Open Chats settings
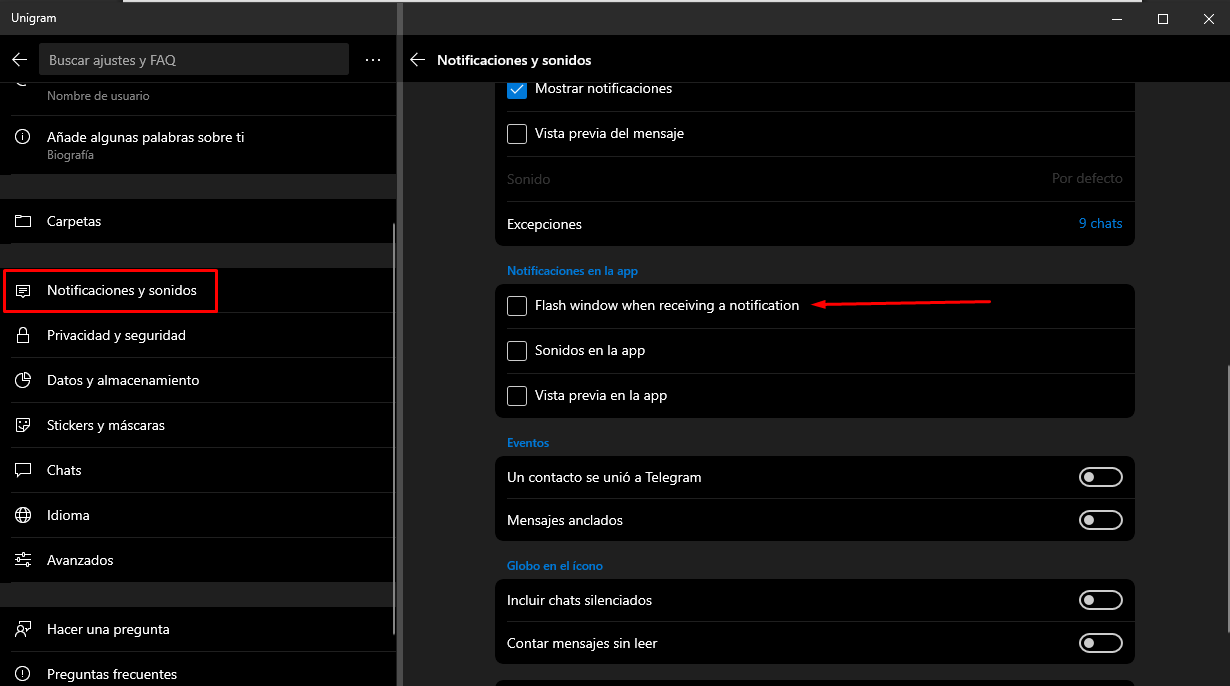The width and height of the screenshot is (1230, 686). coord(198,471)
